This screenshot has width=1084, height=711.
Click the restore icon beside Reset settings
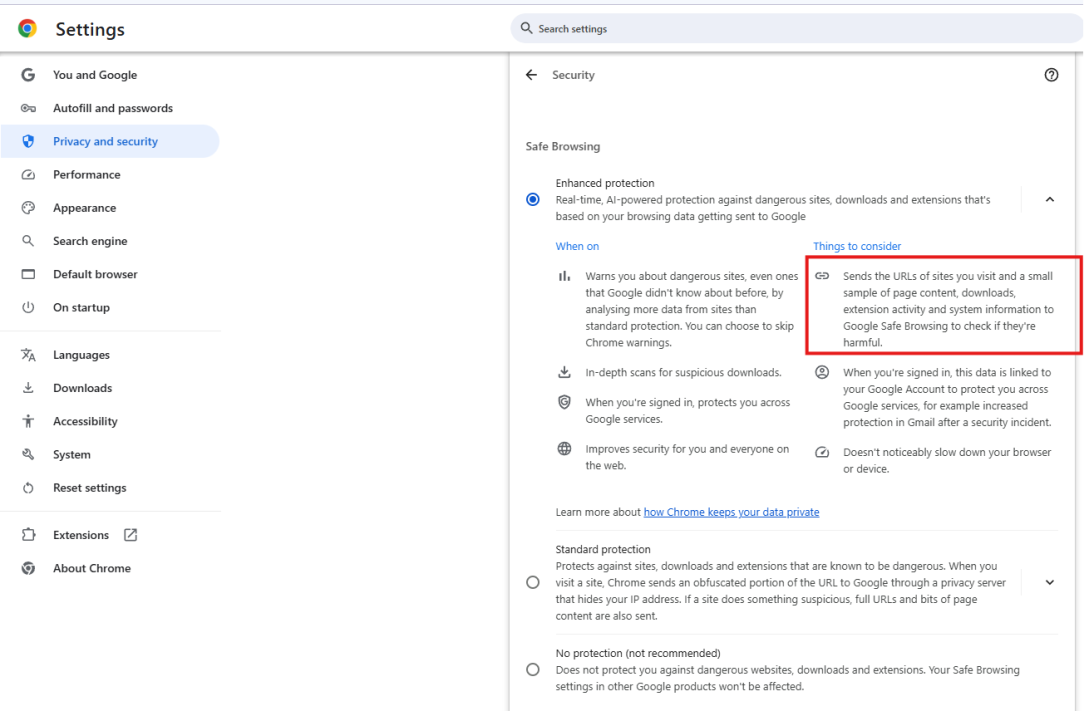tap(28, 488)
